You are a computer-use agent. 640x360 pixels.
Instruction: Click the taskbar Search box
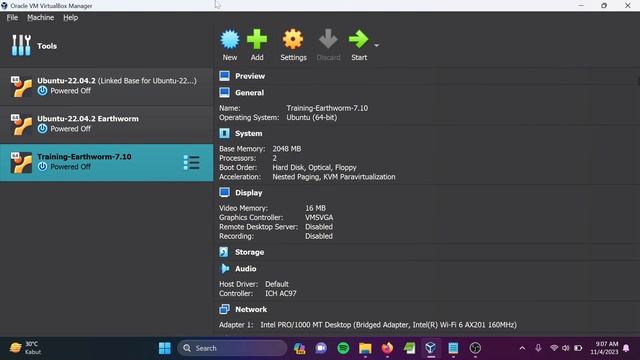point(232,348)
